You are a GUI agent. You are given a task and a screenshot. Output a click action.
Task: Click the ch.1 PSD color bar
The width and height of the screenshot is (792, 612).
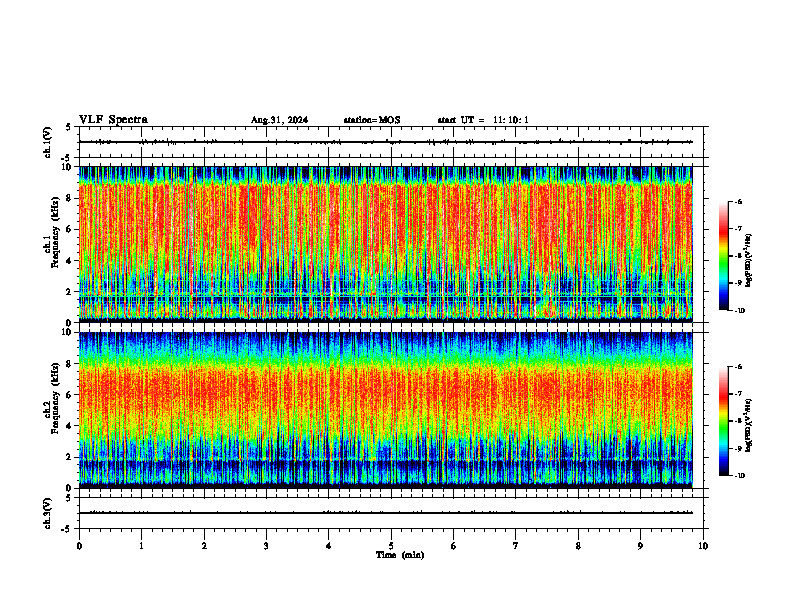723,256
